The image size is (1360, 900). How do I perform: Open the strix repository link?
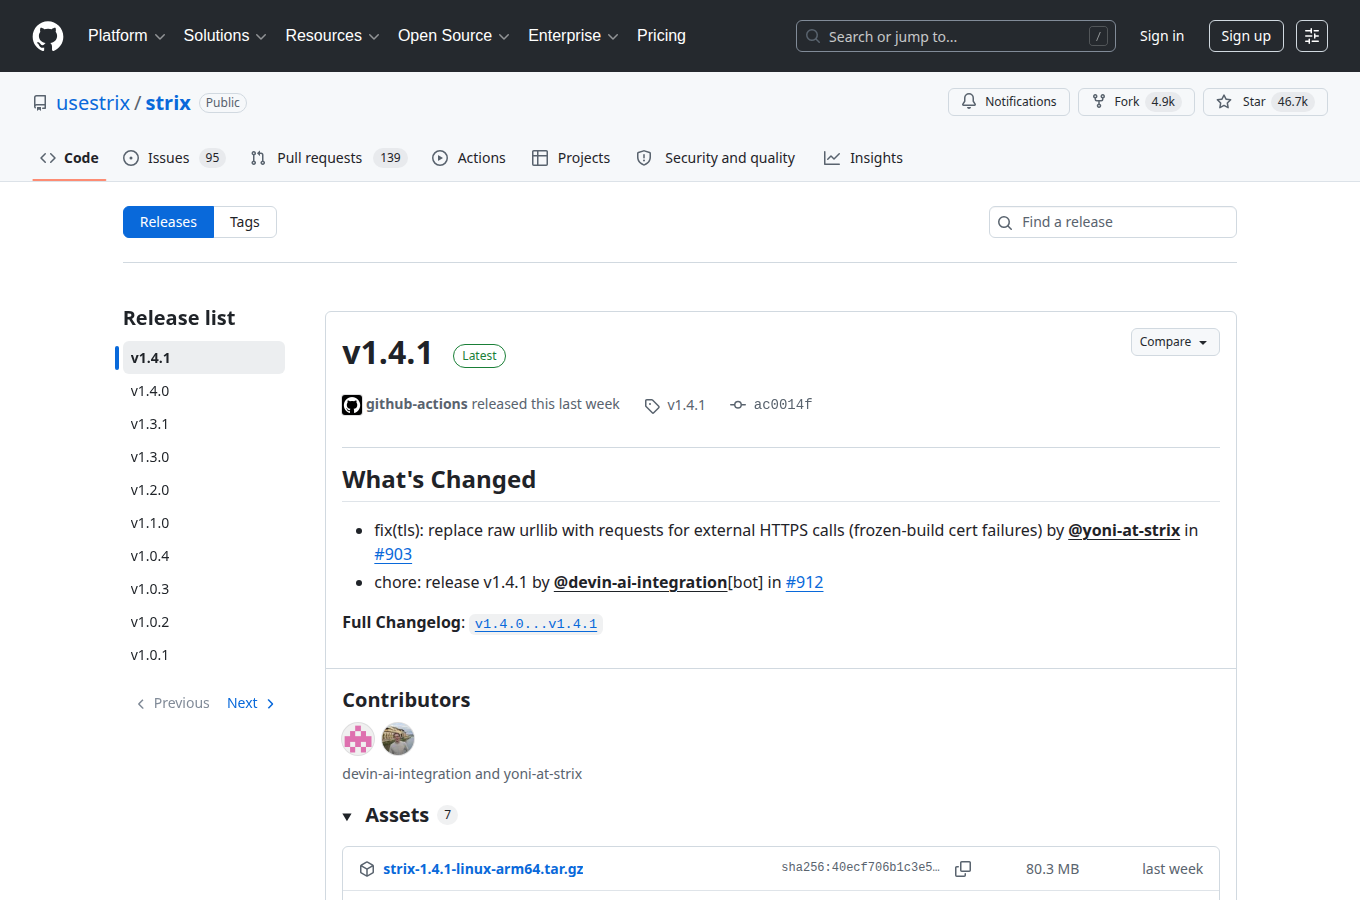[168, 103]
